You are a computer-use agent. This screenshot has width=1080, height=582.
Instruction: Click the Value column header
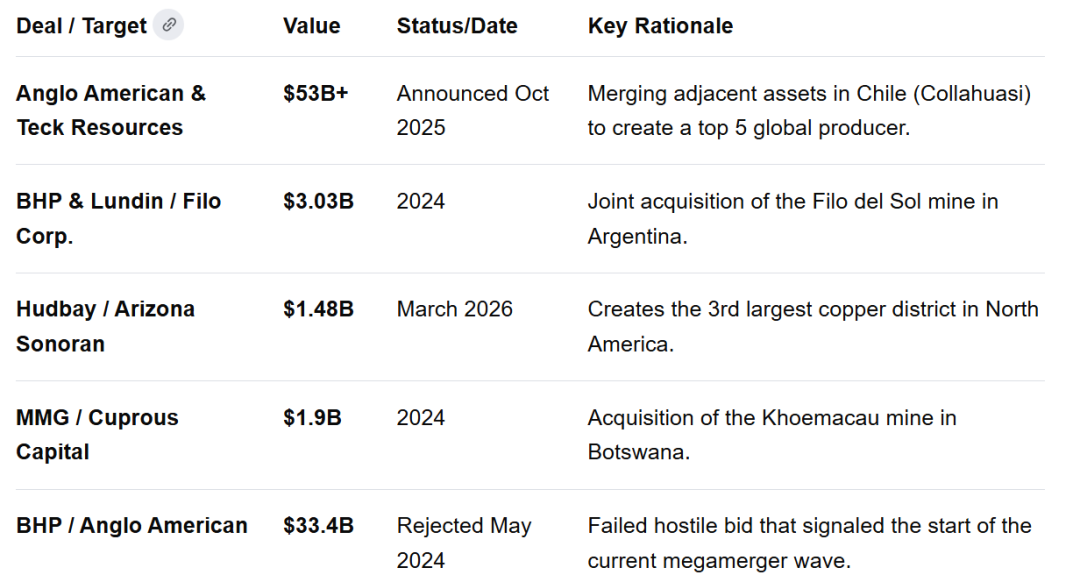(x=311, y=26)
